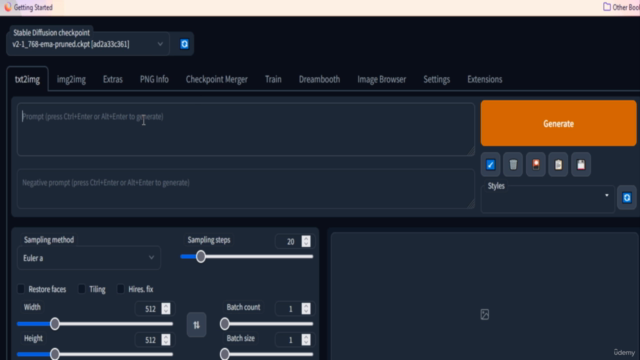Switch to the img2img tab
The image size is (640, 360).
point(71,79)
